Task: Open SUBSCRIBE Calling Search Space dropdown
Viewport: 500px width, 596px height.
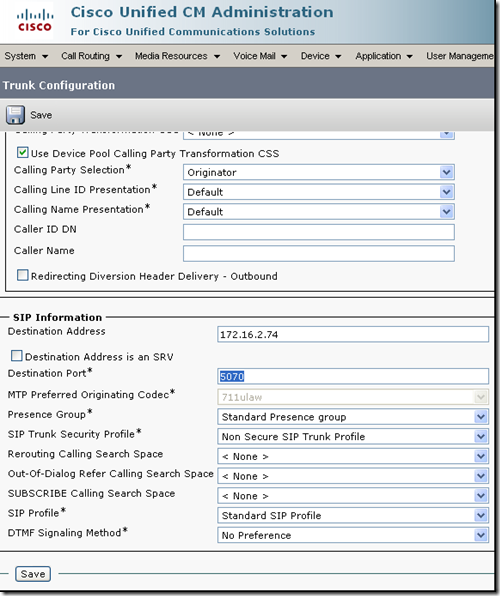Action: click(x=353, y=496)
